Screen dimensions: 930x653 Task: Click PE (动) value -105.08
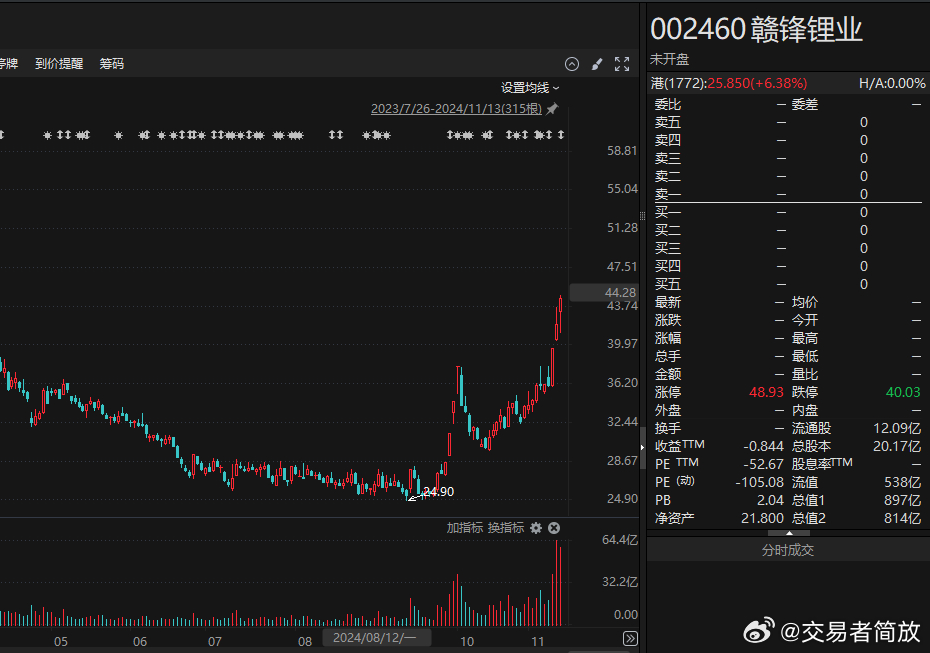coord(759,482)
